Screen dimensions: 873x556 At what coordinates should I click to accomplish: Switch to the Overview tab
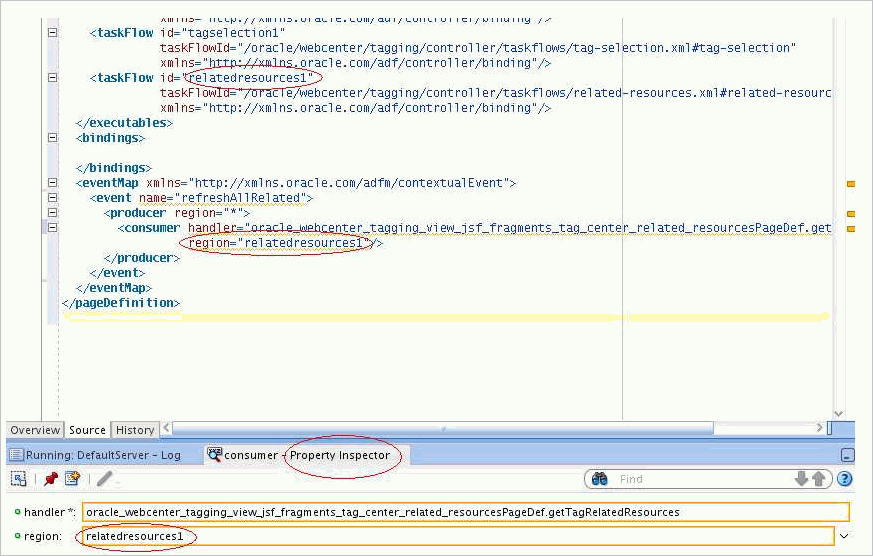pyautogui.click(x=35, y=430)
